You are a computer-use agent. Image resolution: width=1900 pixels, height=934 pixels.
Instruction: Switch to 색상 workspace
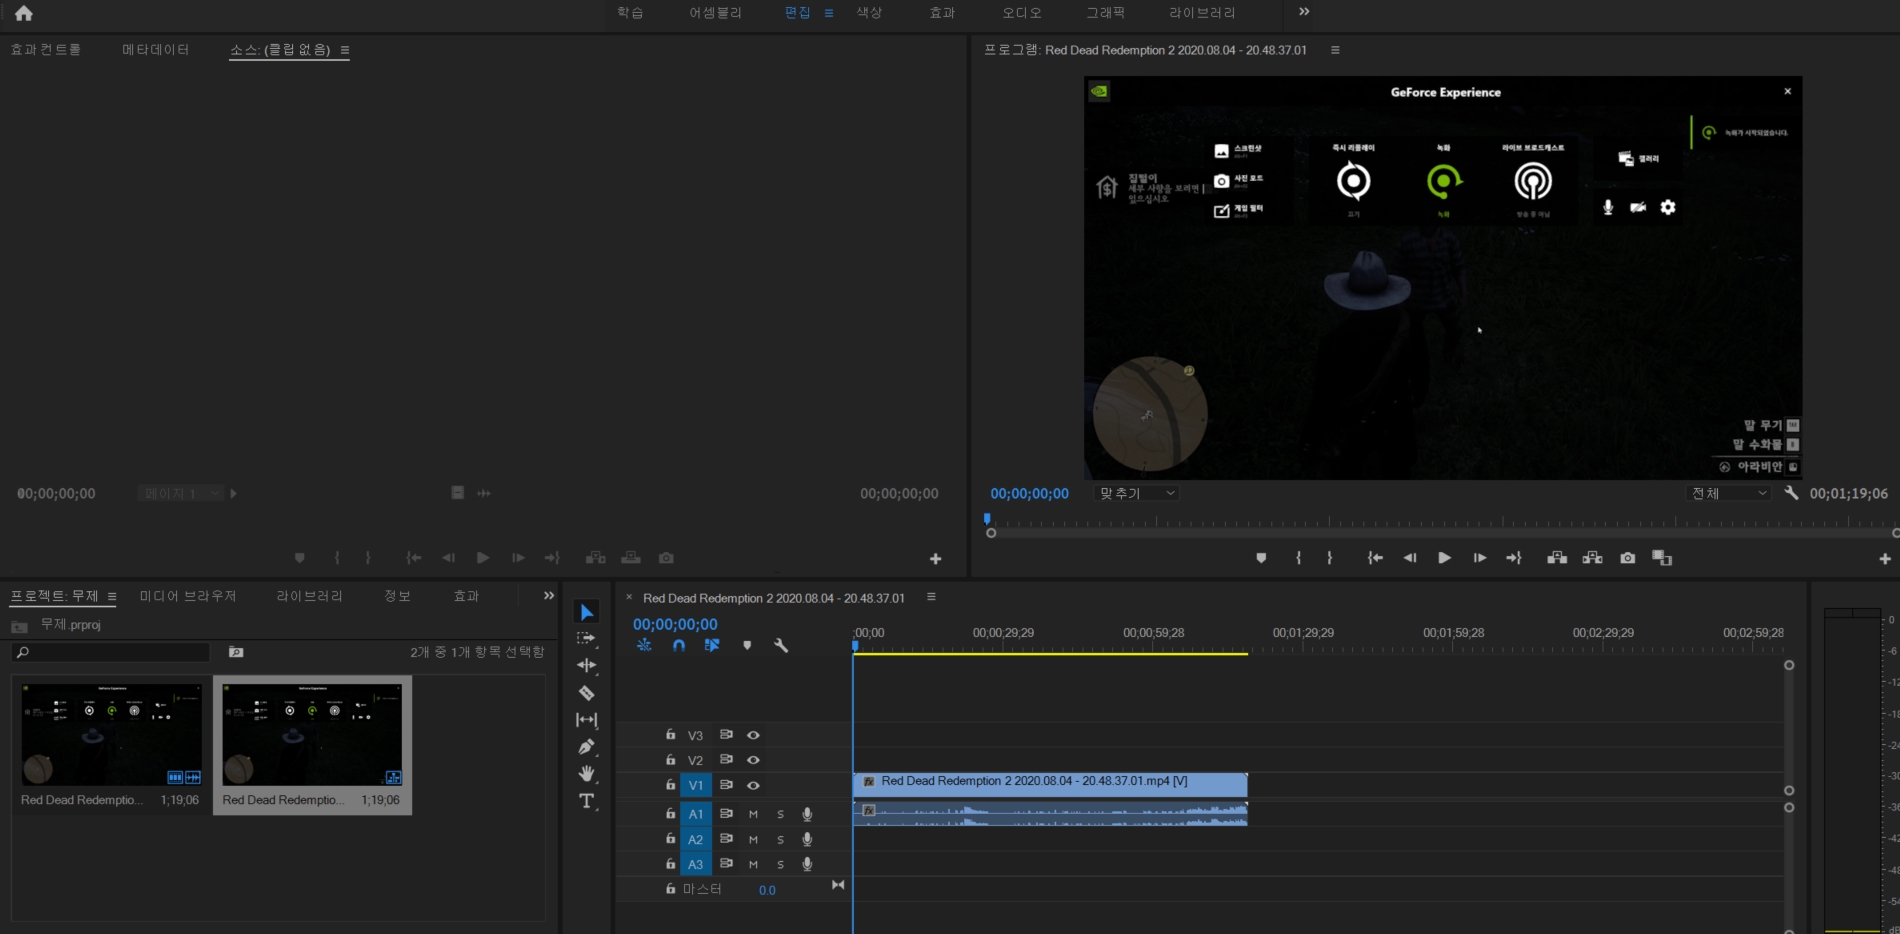(869, 13)
